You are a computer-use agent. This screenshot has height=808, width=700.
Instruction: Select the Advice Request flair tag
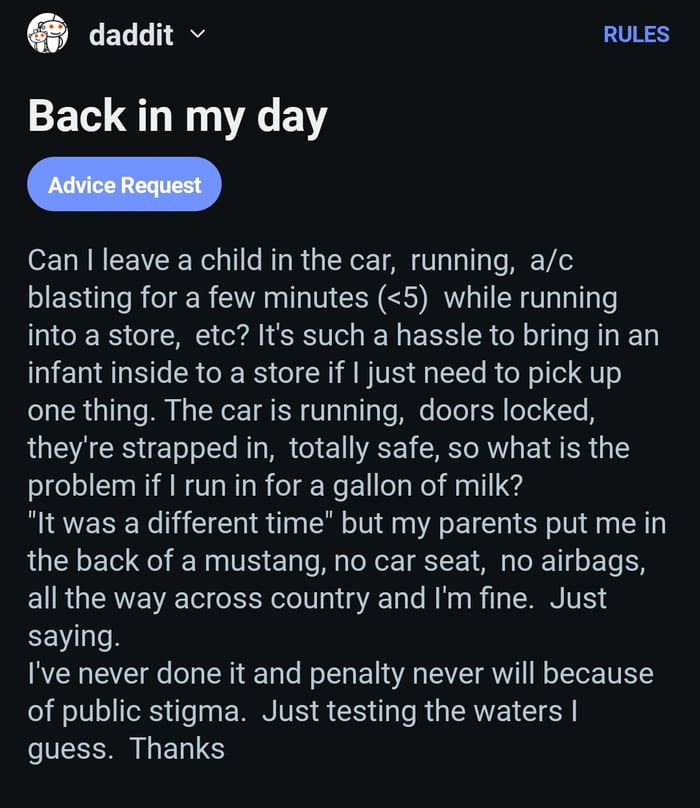tap(124, 185)
